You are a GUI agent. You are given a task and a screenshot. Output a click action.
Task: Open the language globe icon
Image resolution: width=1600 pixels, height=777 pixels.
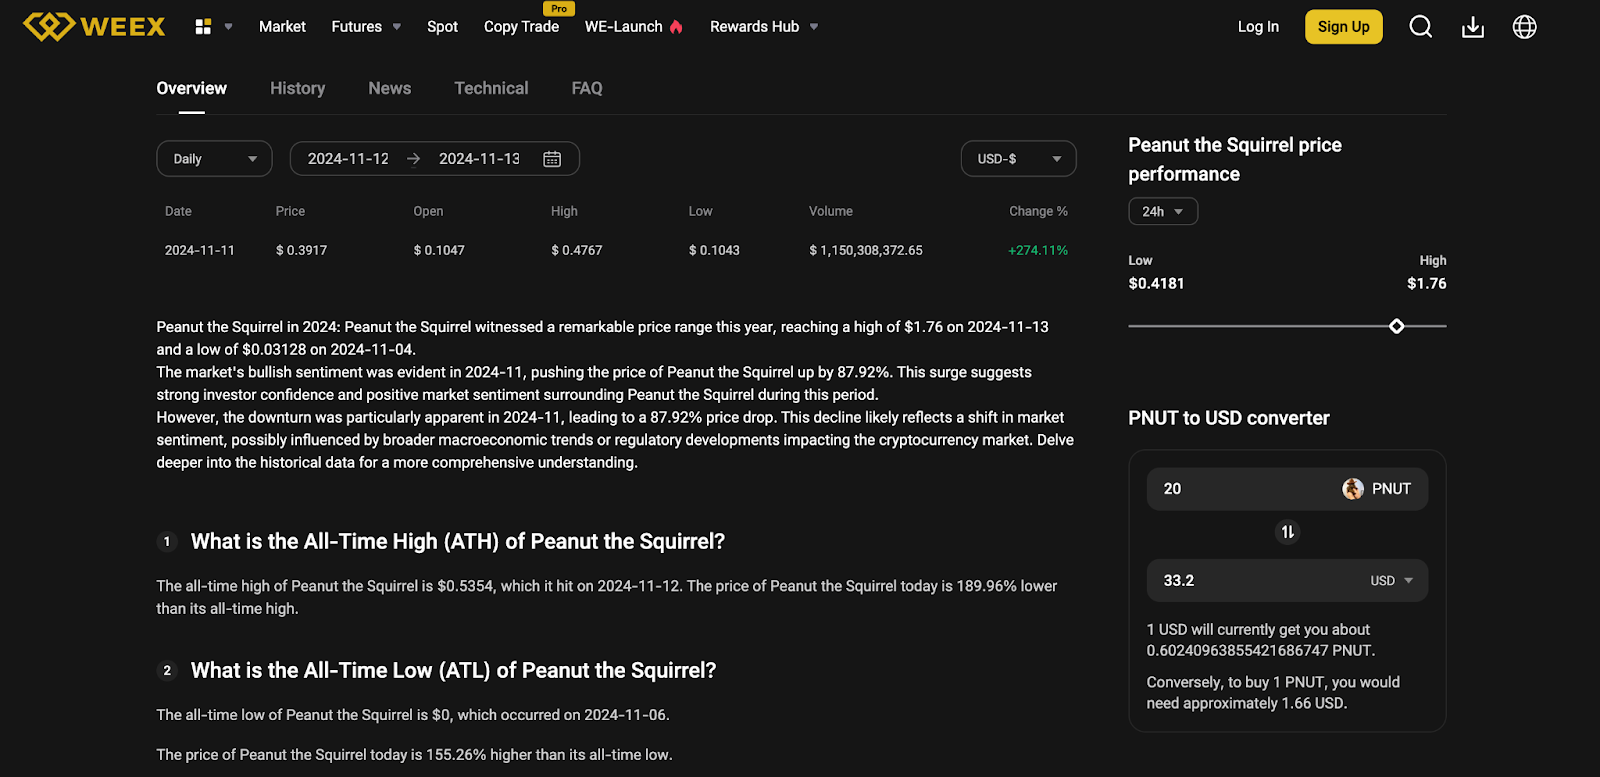[x=1524, y=27]
